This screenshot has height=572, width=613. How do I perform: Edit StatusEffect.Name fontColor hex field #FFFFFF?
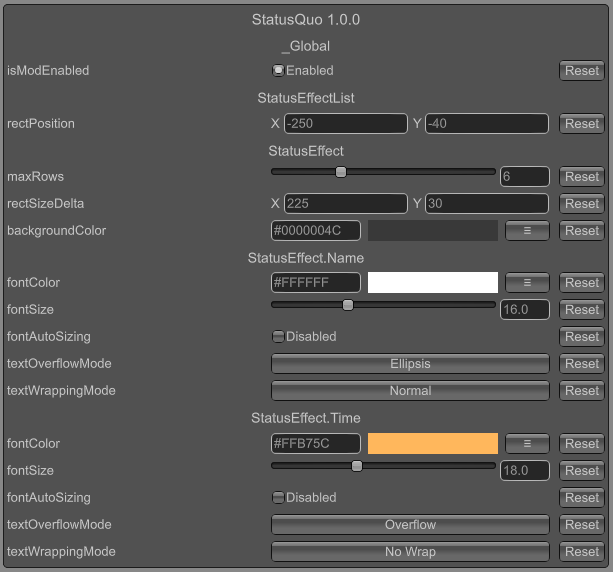click(x=315, y=283)
